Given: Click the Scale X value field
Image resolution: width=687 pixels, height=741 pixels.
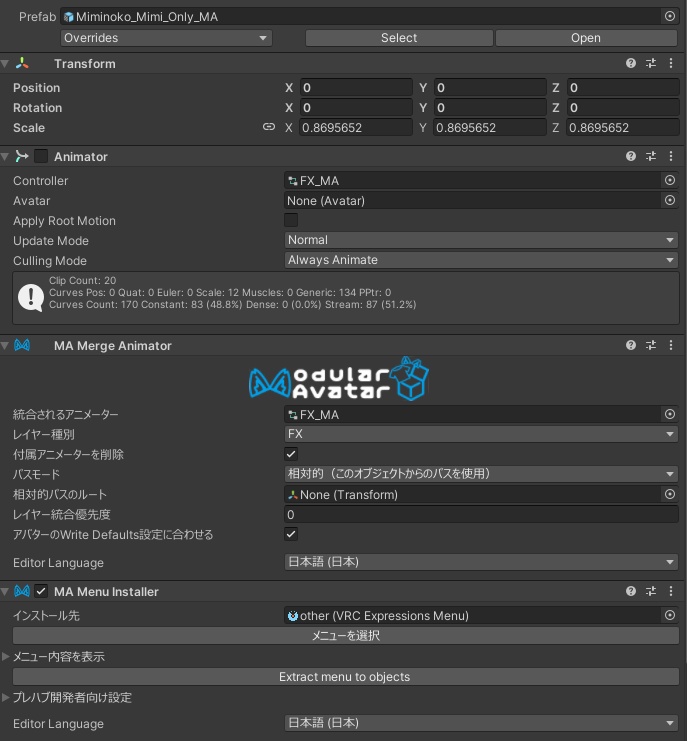Looking at the screenshot, I should coord(356,128).
